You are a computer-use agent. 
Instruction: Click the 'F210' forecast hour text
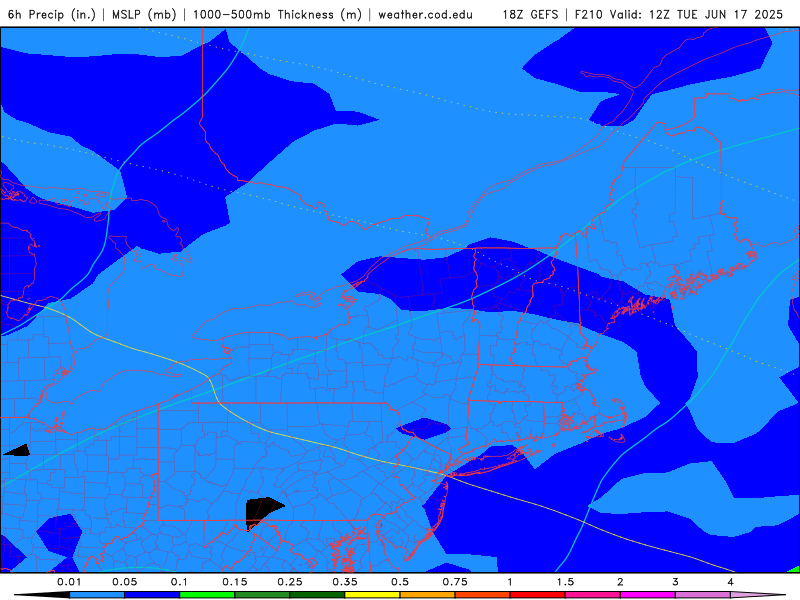coord(591,14)
